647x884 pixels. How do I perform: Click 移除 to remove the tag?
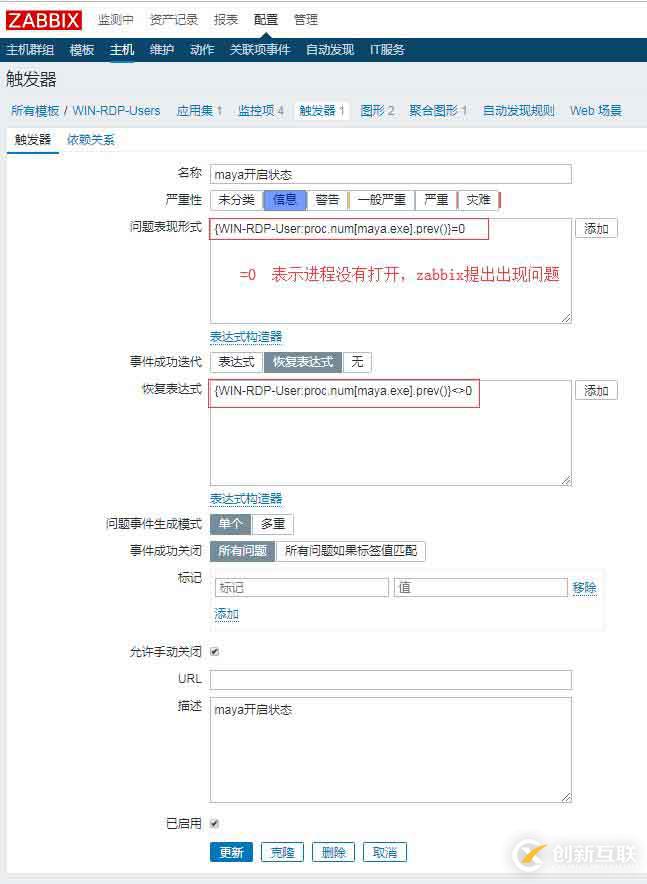click(584, 588)
